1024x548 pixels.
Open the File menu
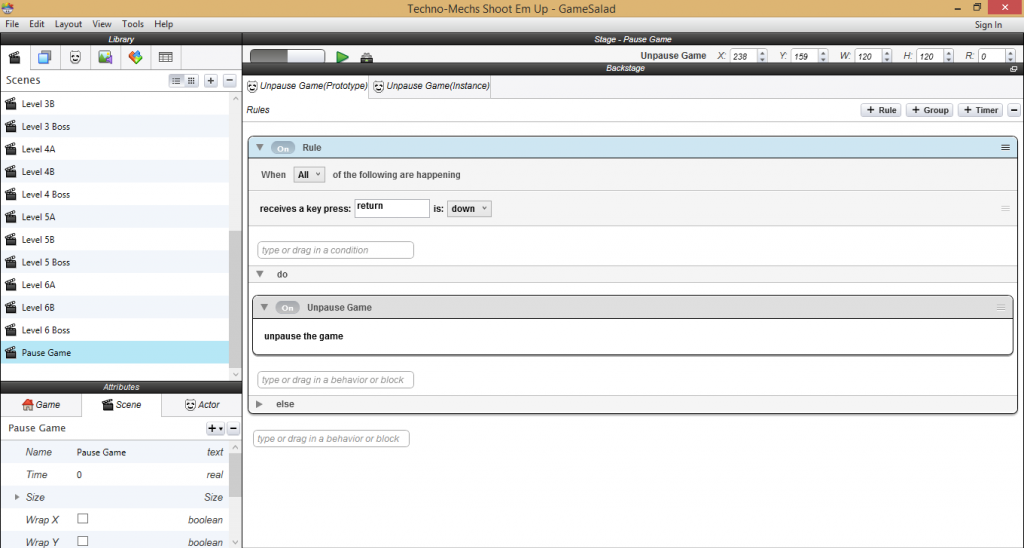tap(12, 24)
